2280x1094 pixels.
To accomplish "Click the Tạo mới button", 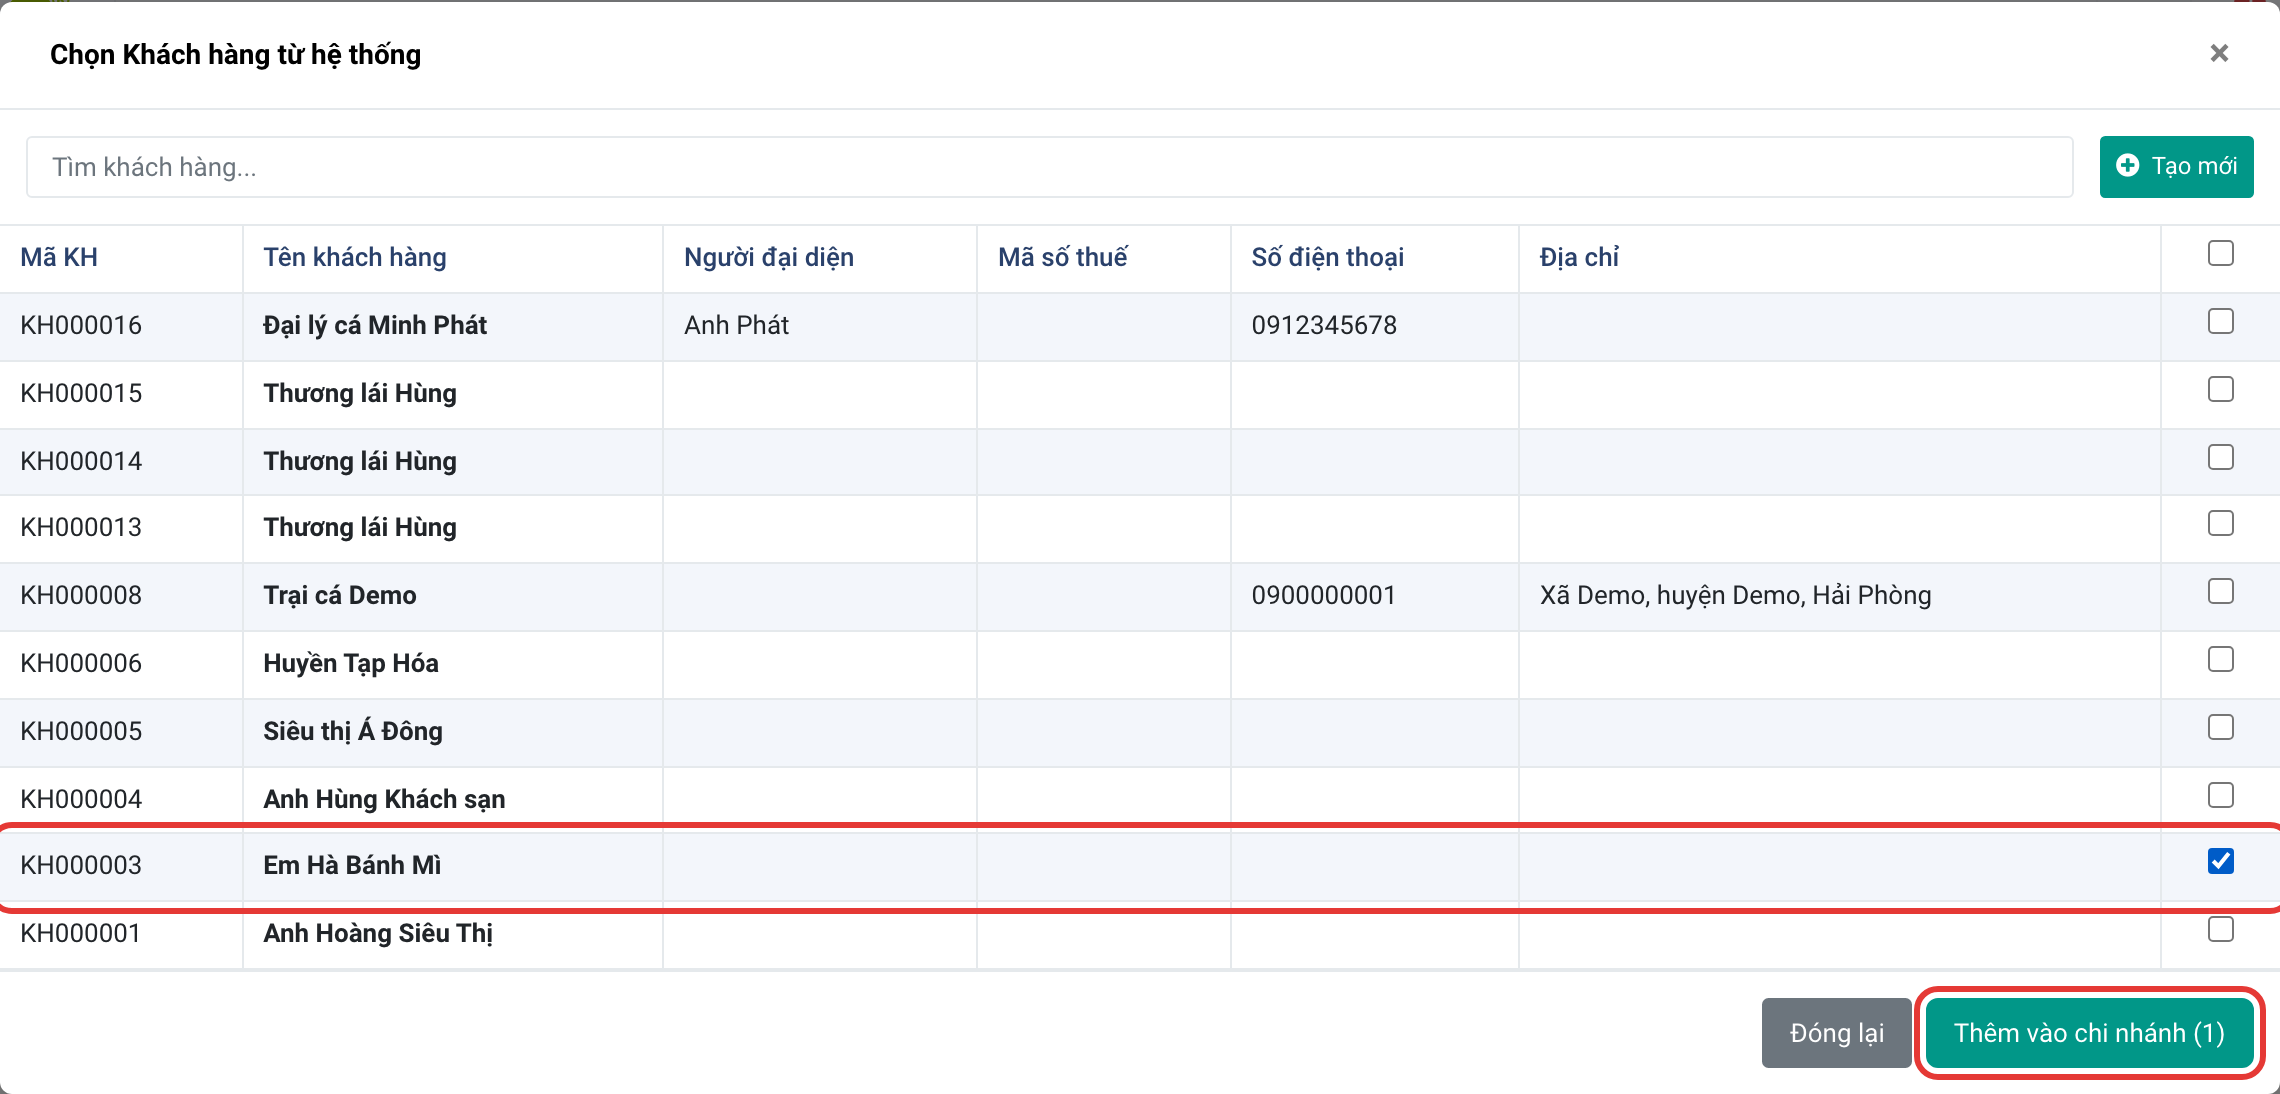I will (x=2176, y=166).
